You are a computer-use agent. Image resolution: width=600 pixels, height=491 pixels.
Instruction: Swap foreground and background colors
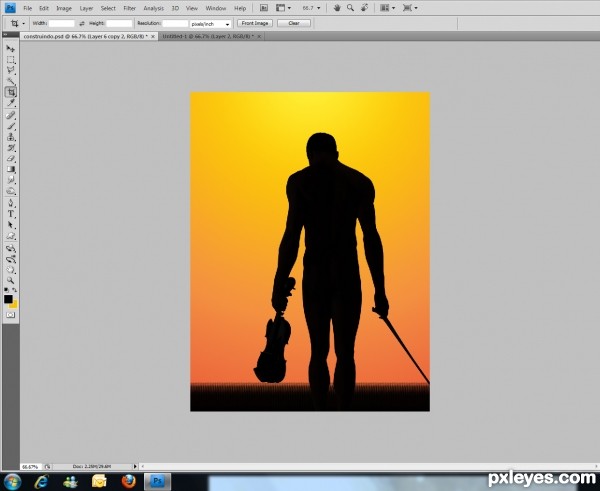click(15, 290)
